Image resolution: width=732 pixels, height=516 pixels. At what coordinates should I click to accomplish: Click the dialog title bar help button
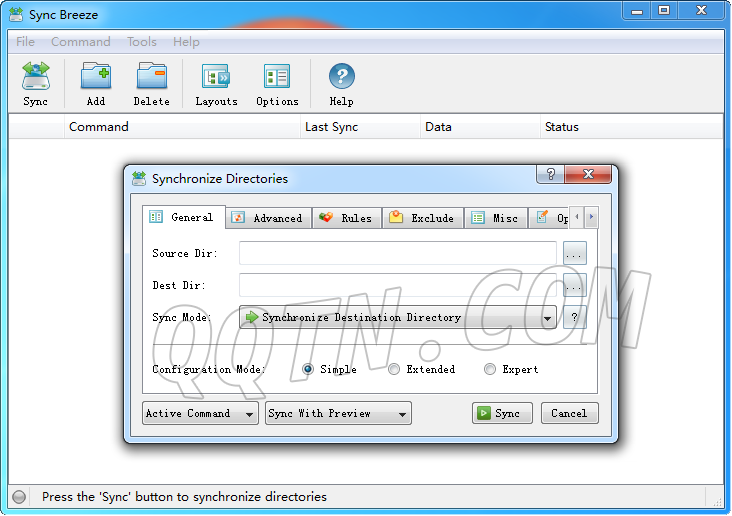[x=550, y=175]
